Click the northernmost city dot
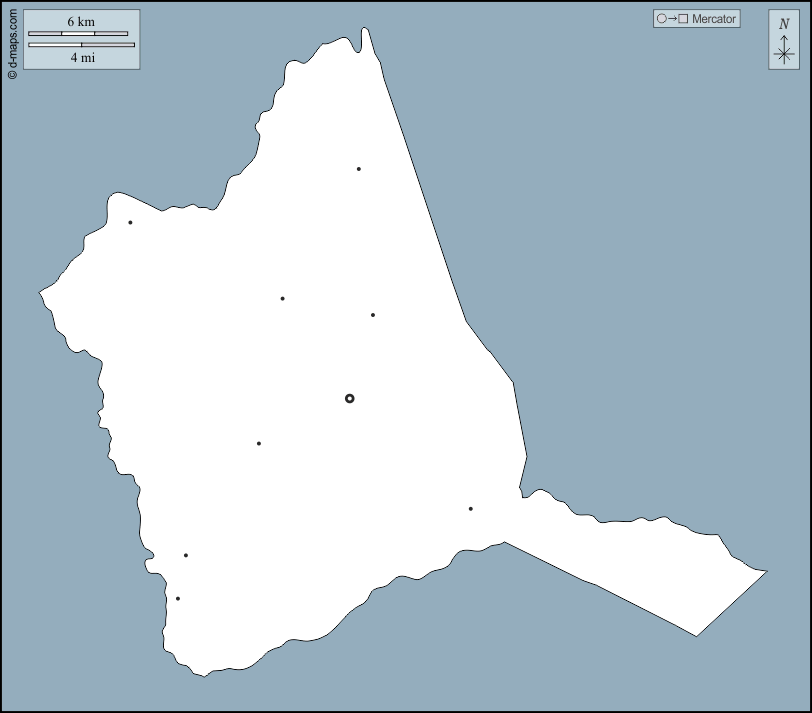The image size is (812, 713). click(x=358, y=169)
